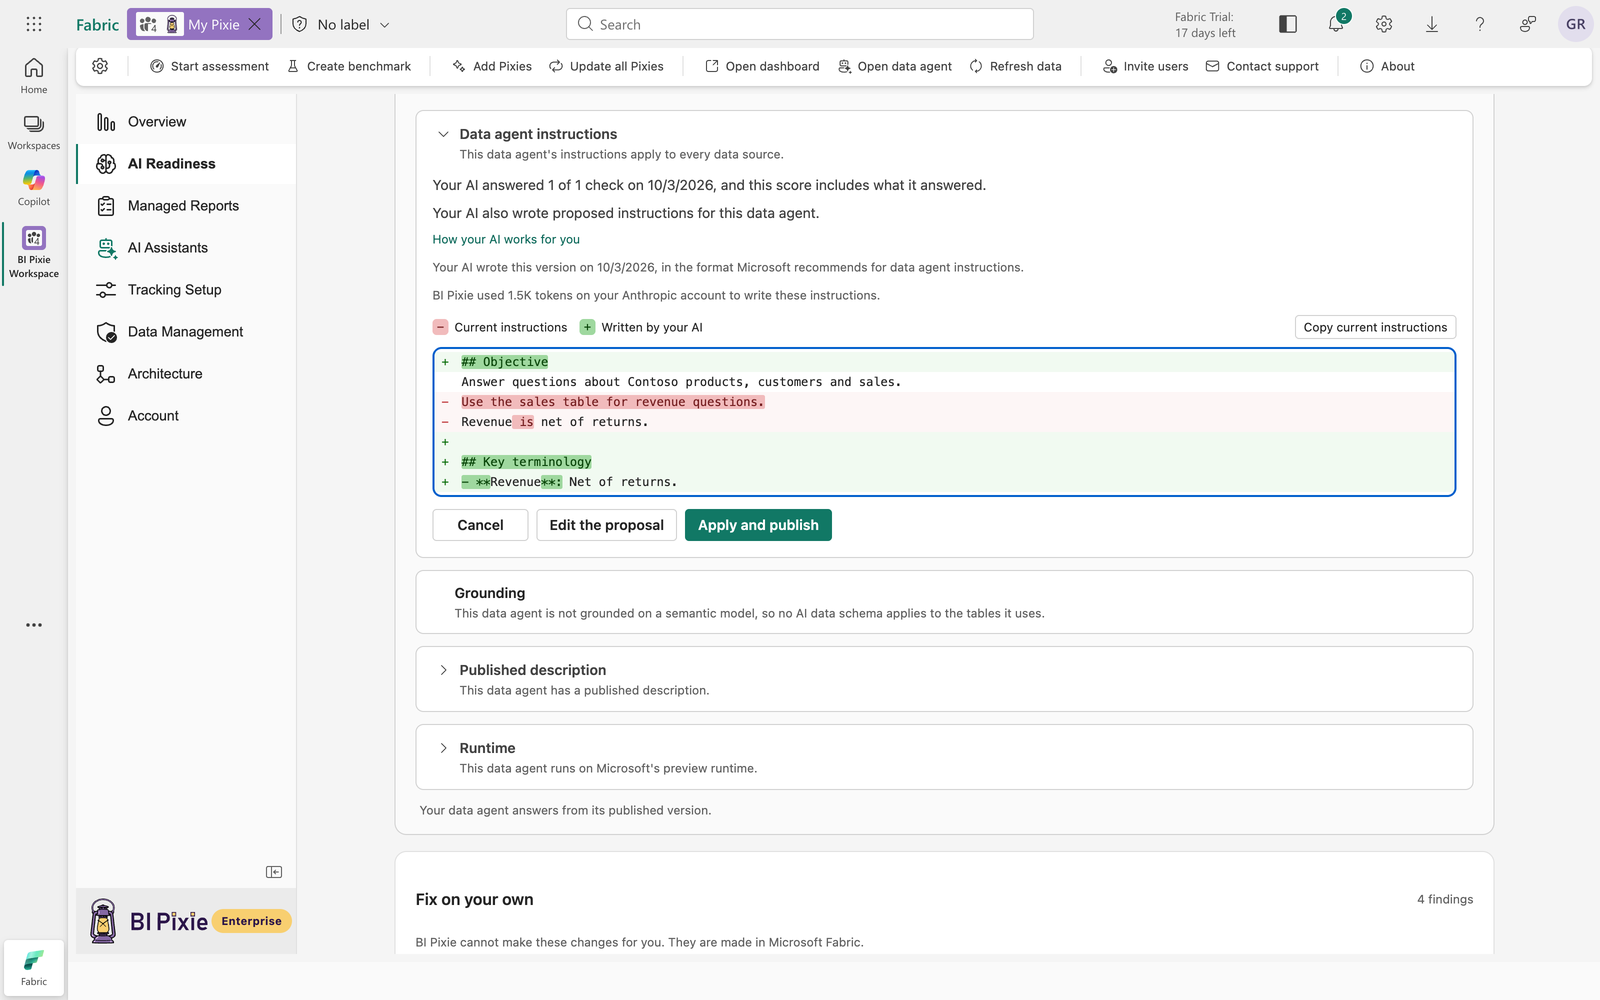The width and height of the screenshot is (1600, 1000).
Task: Open 'How your AI works for you' link
Action: [x=506, y=239]
